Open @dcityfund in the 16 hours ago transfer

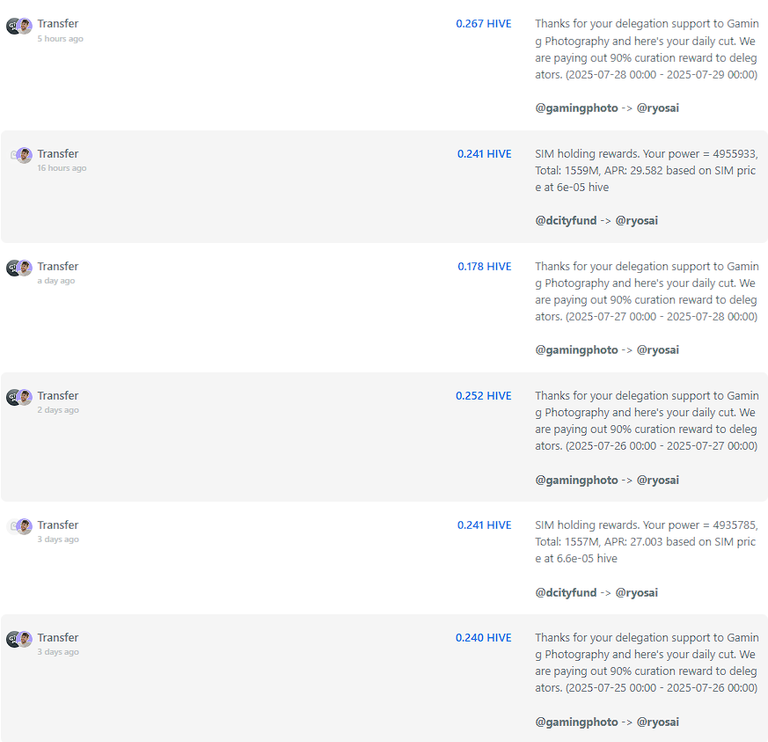tap(566, 220)
